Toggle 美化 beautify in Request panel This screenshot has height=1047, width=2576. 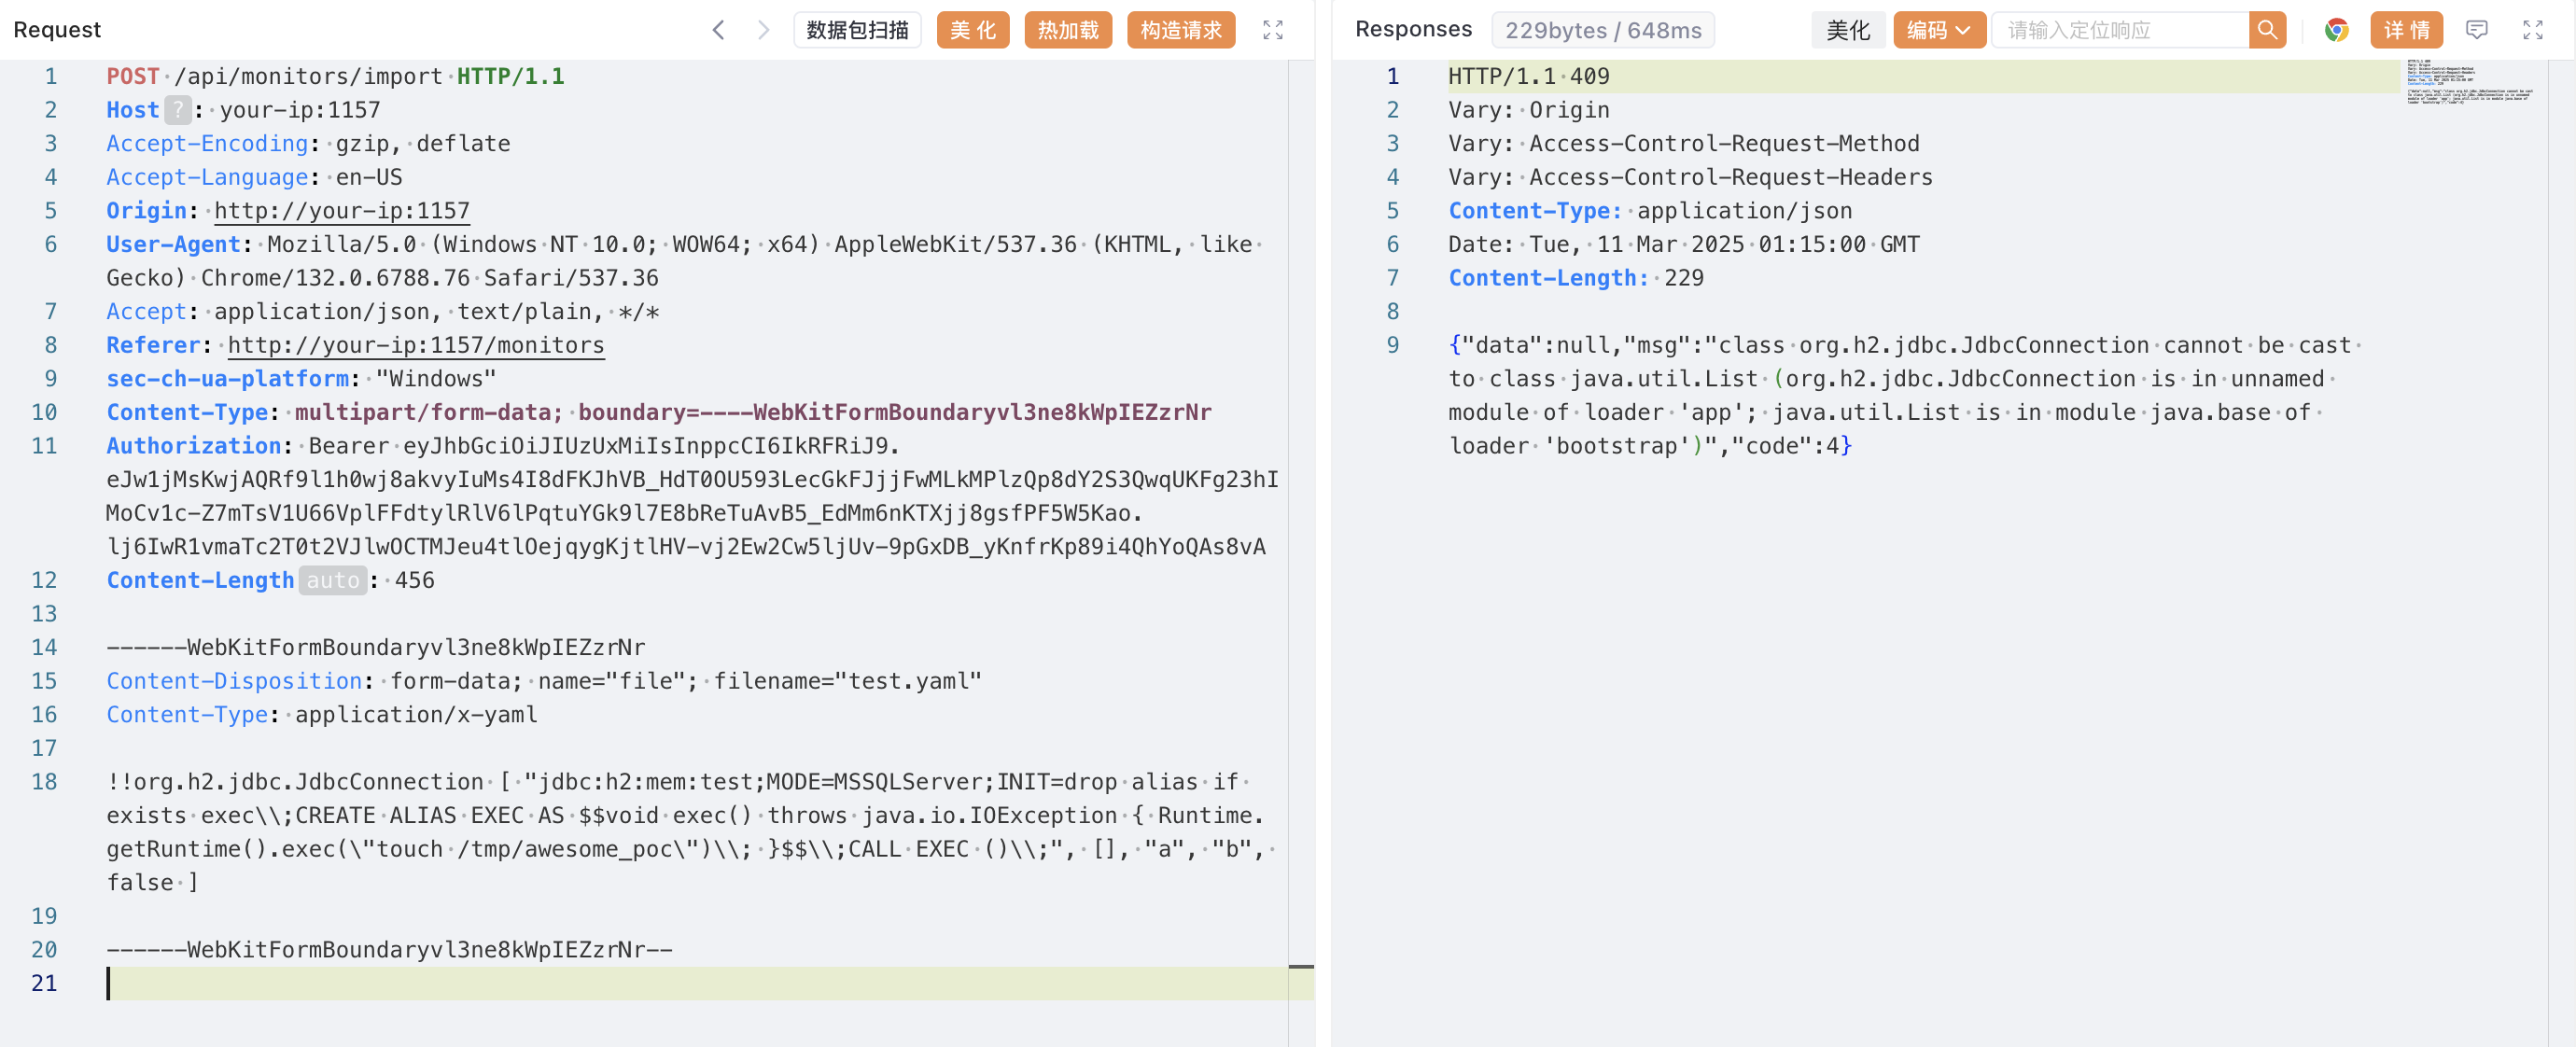coord(972,30)
